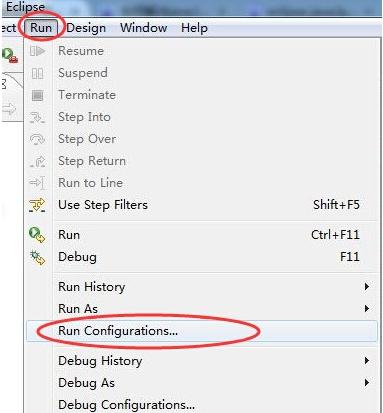383x413 pixels.
Task: Click the green Run play icon in menu
Action: pos(37,235)
